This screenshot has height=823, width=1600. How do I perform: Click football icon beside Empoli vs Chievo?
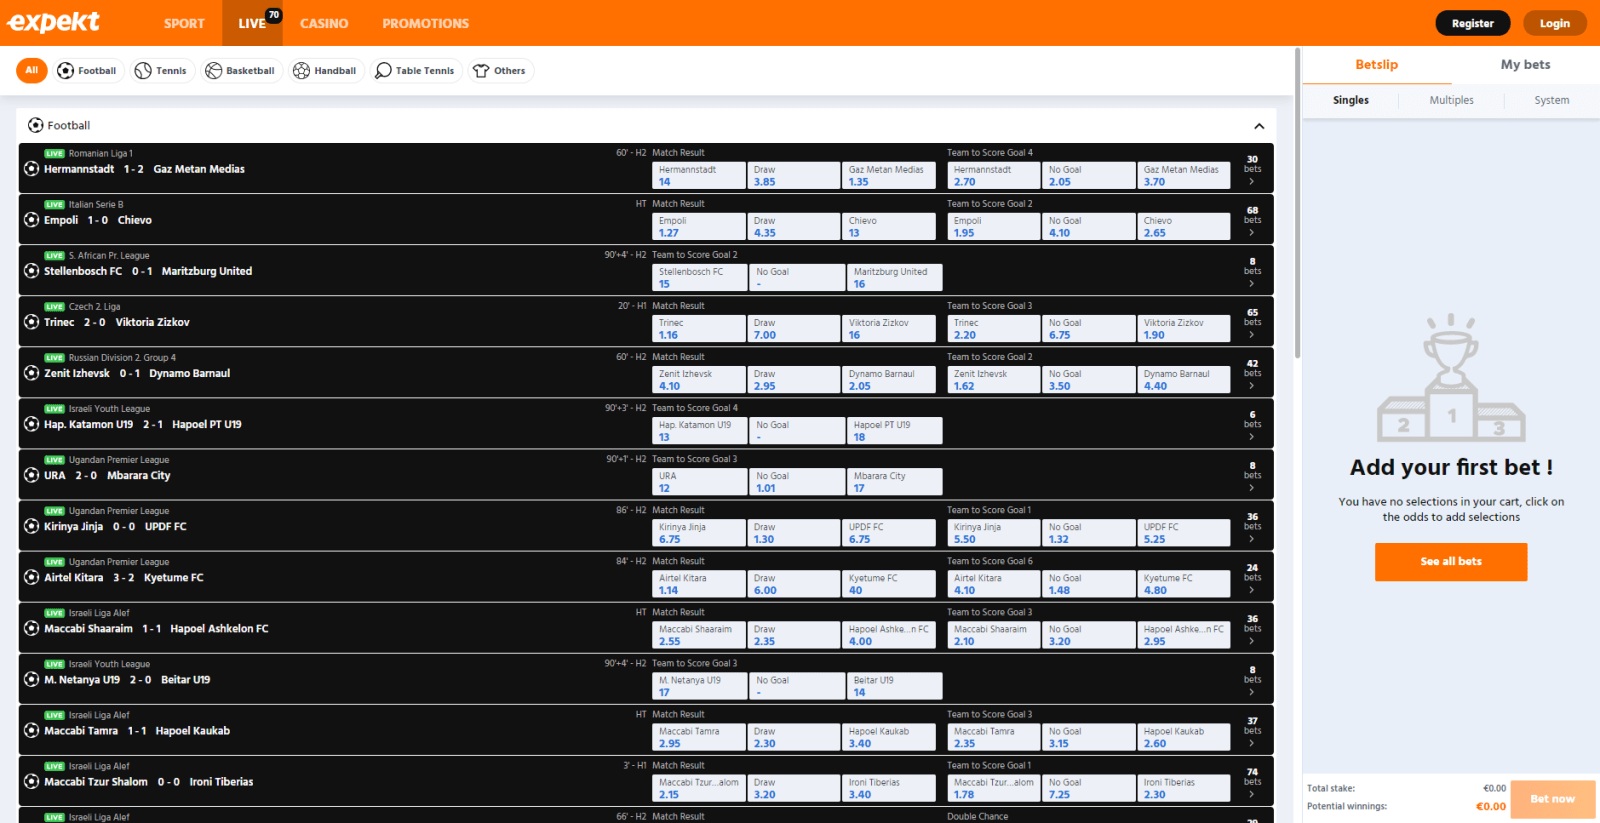tap(32, 220)
